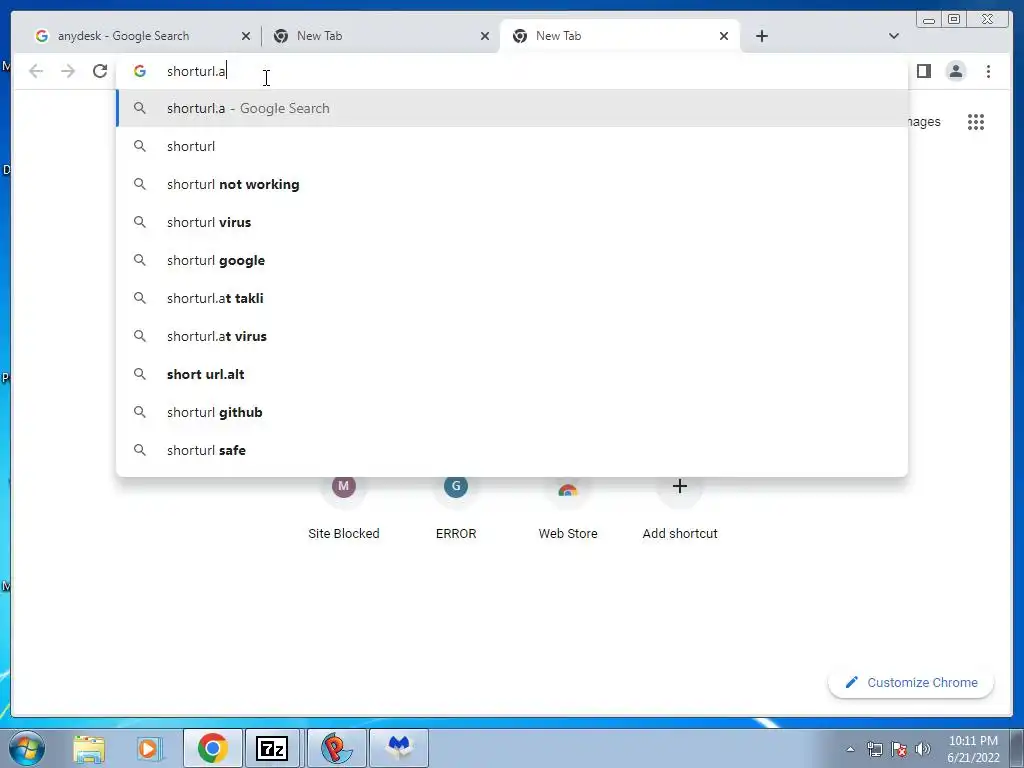Select the active rightmost New Tab
This screenshot has height=768, width=1024.
click(620, 36)
